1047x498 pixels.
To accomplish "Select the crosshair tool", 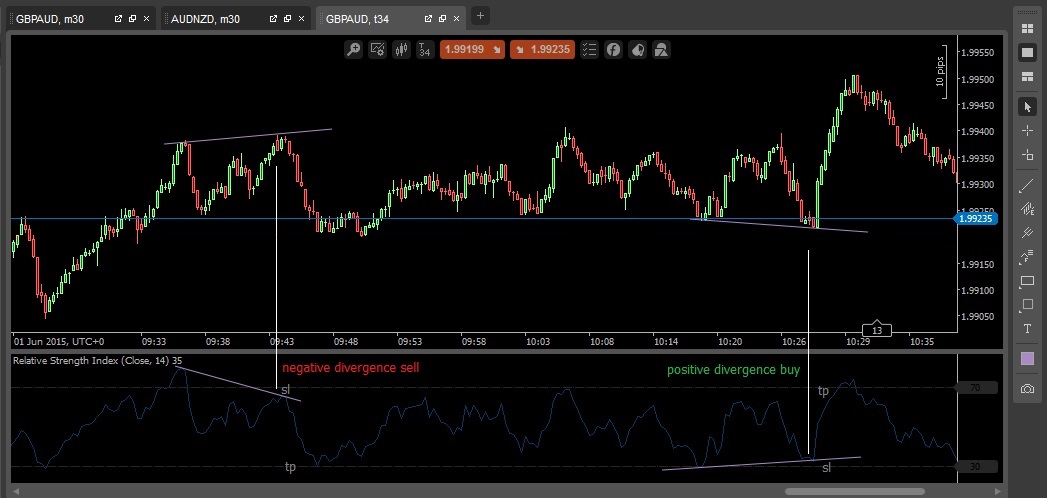I will (x=1028, y=131).
